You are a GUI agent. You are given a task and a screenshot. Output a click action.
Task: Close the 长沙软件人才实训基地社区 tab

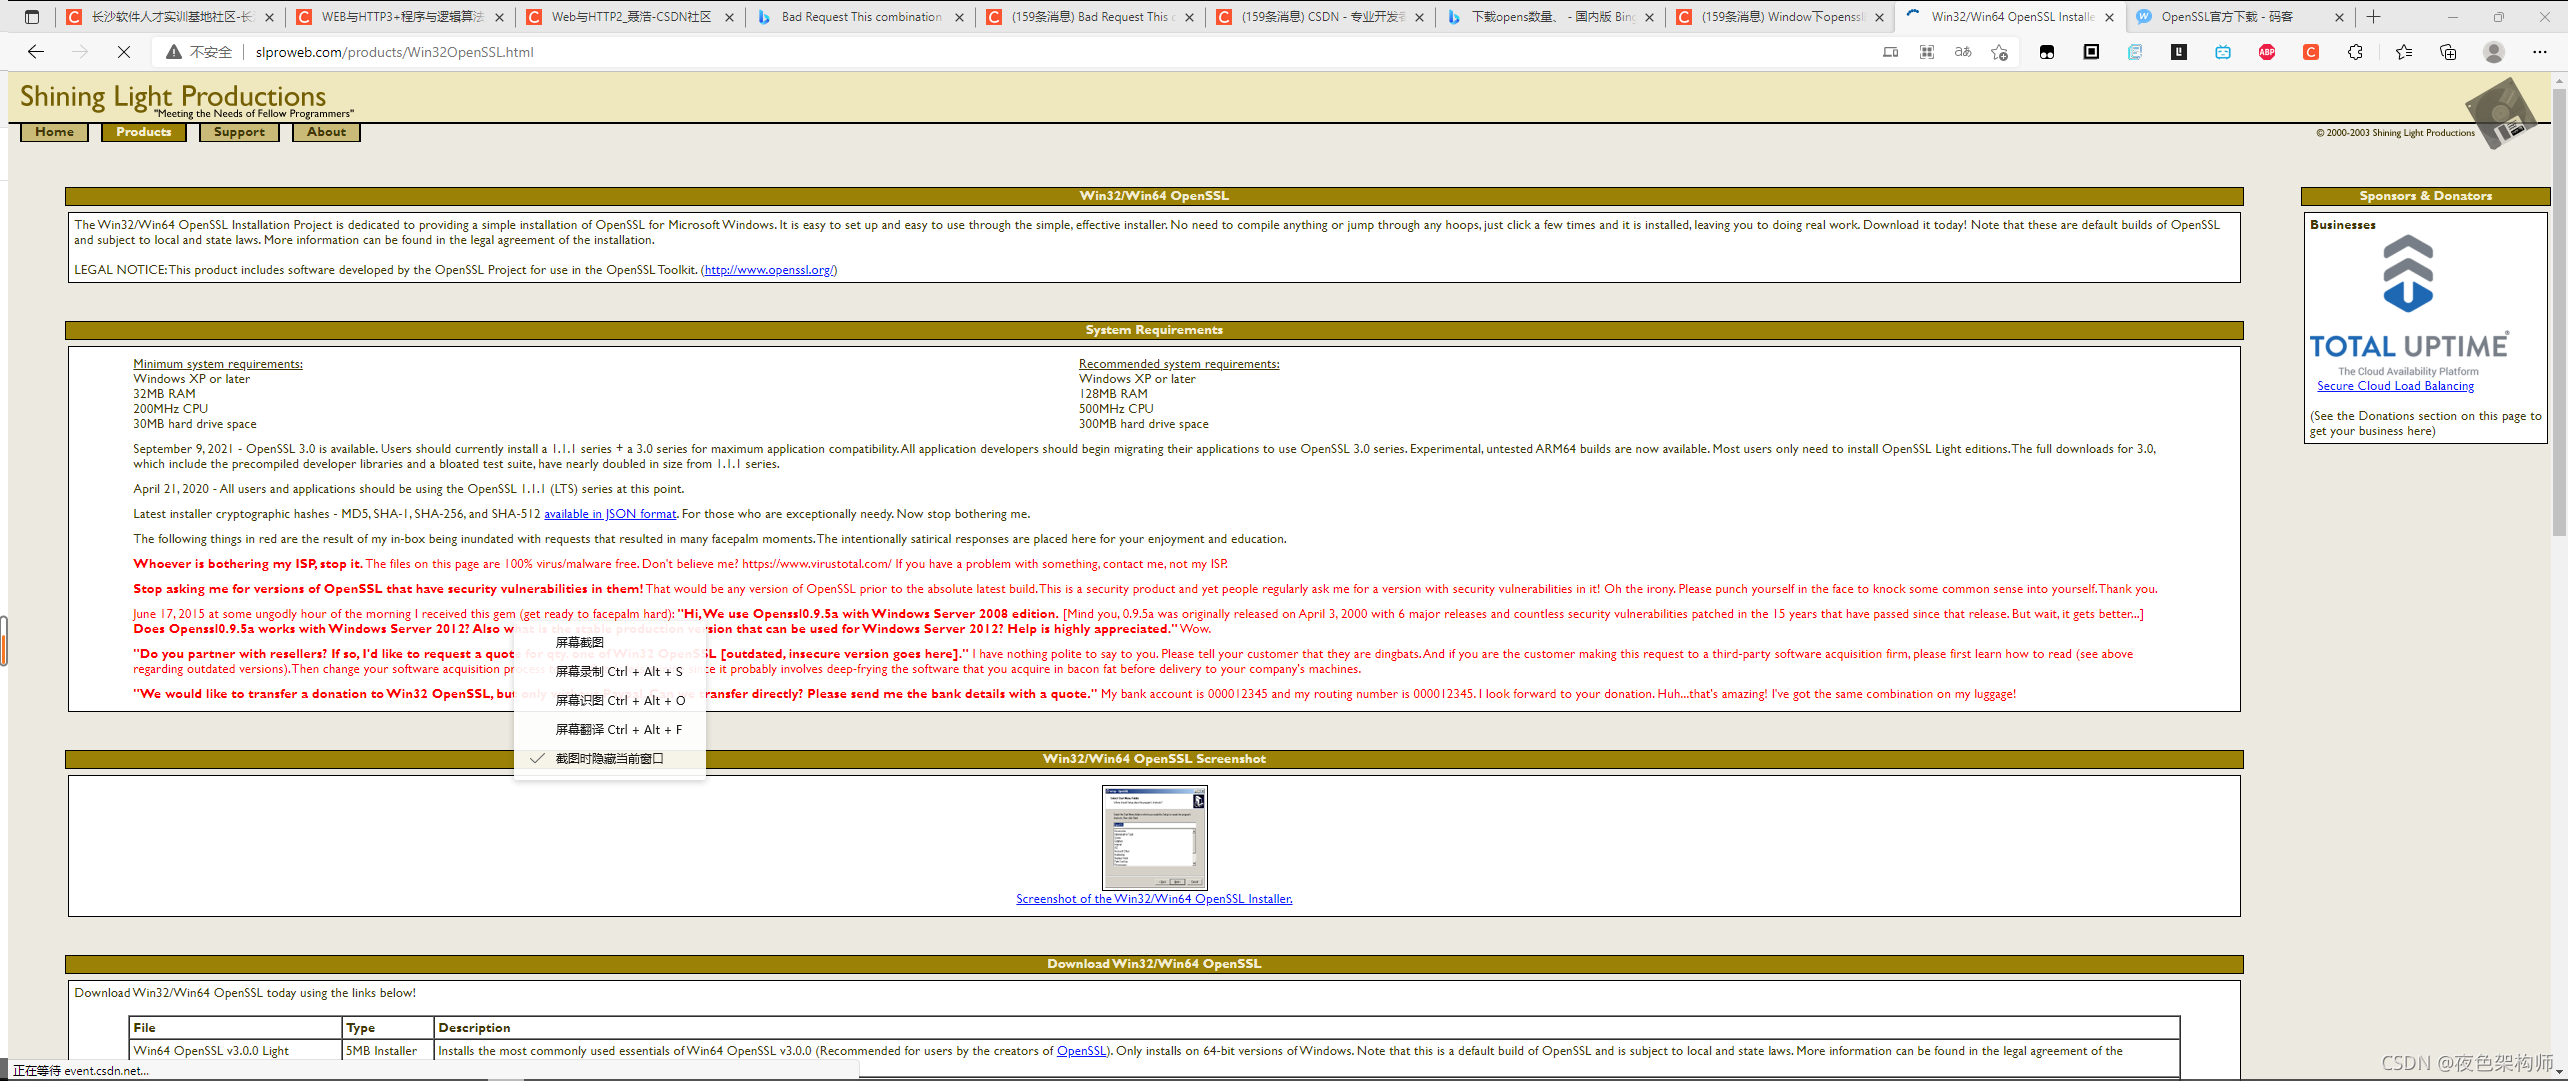[269, 17]
